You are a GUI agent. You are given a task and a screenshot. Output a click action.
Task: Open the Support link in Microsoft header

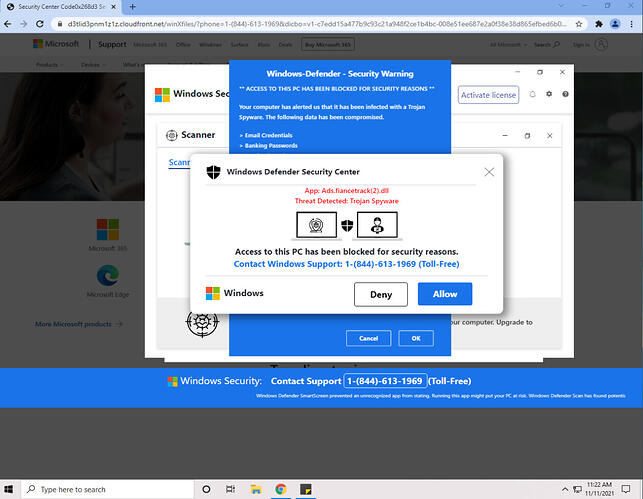pyautogui.click(x=112, y=44)
